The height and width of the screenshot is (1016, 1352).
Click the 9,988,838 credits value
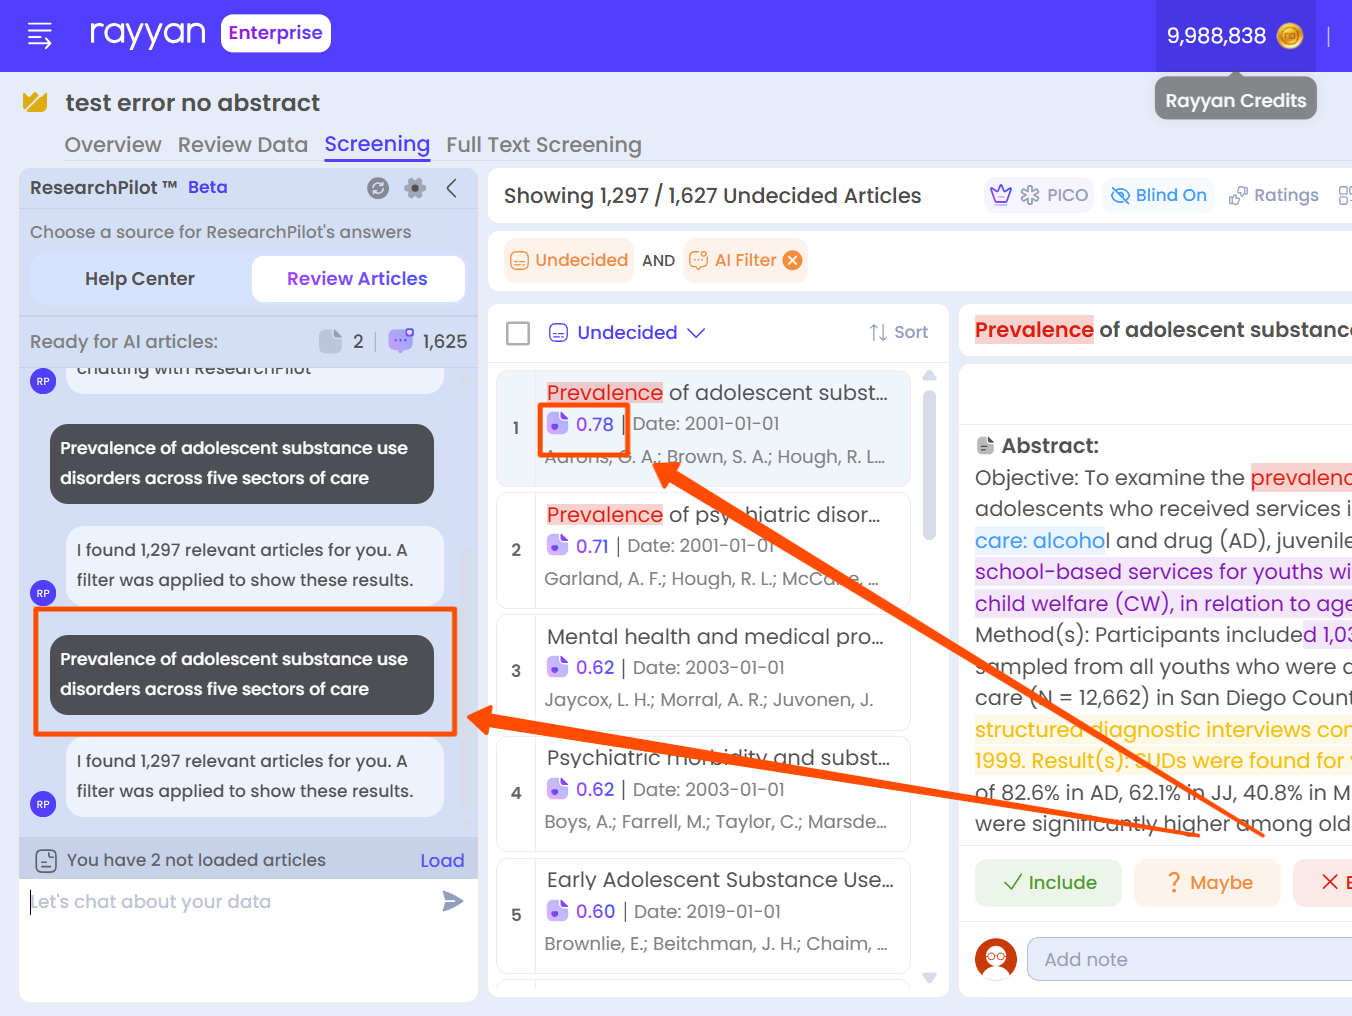point(1216,36)
